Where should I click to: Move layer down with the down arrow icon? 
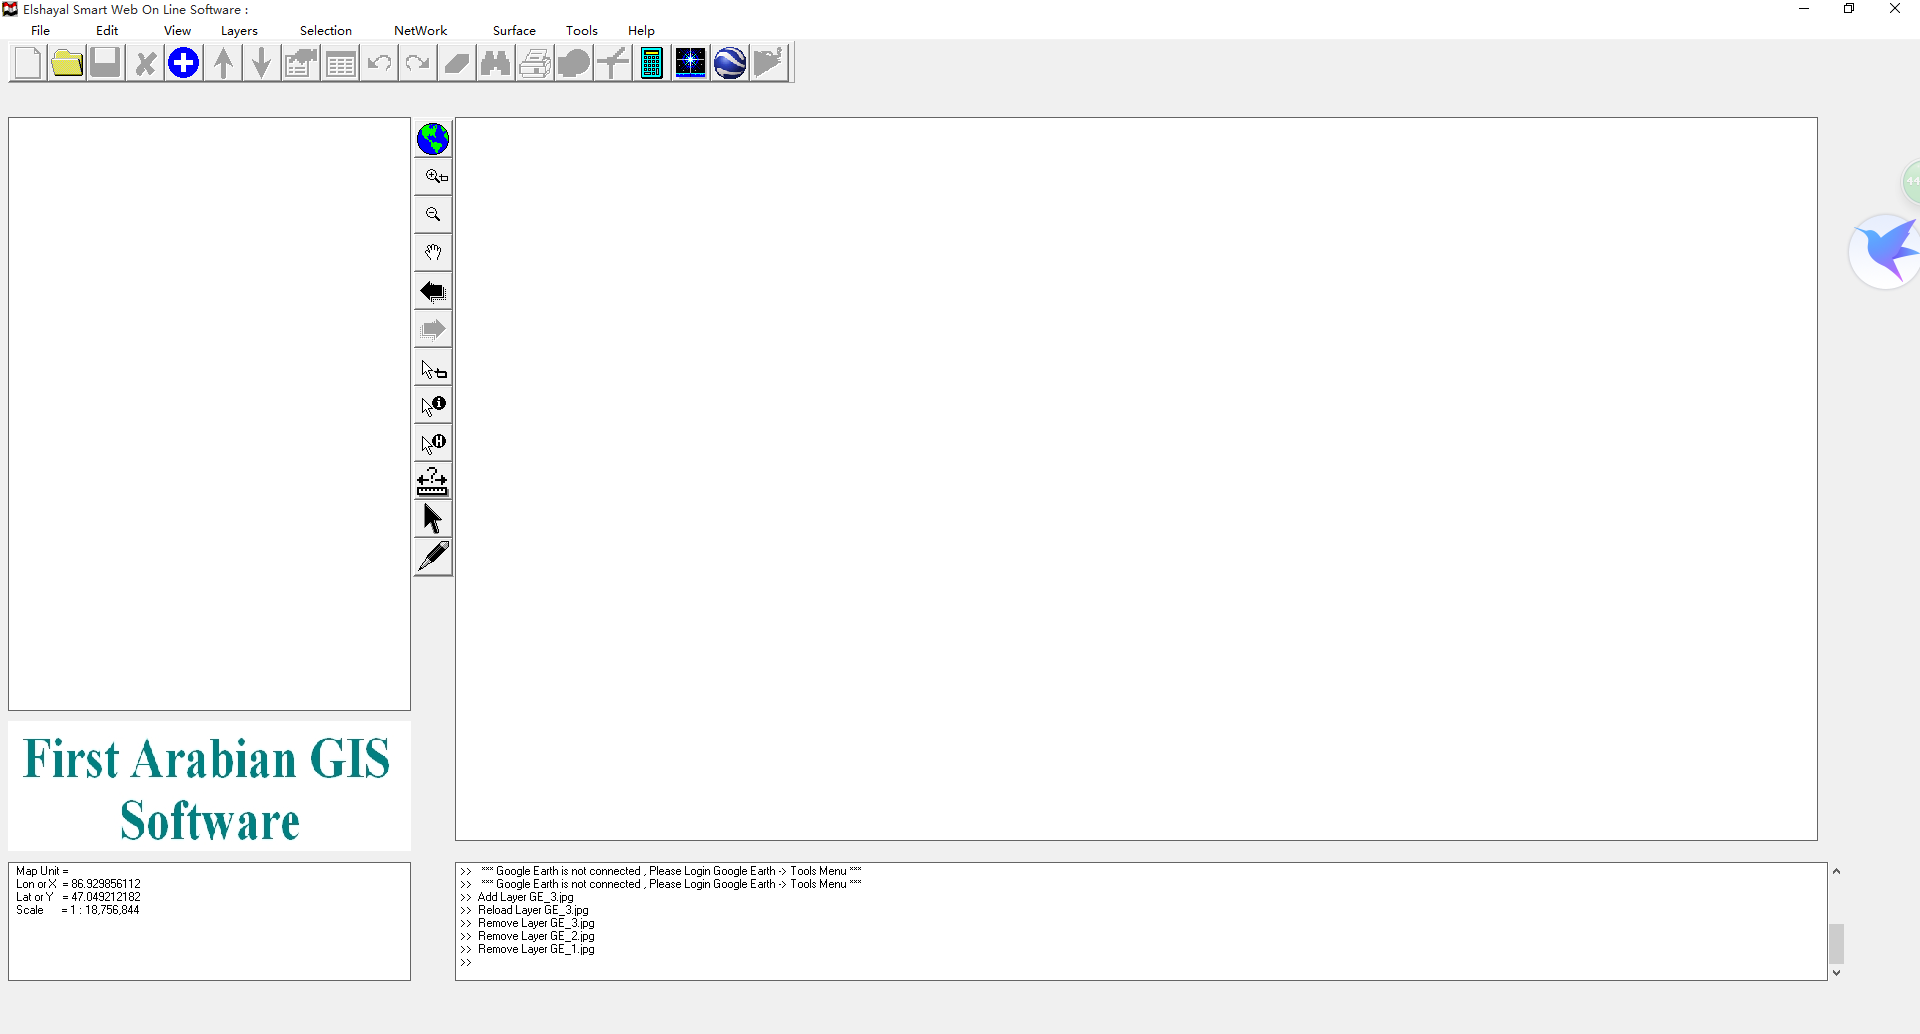click(x=261, y=63)
